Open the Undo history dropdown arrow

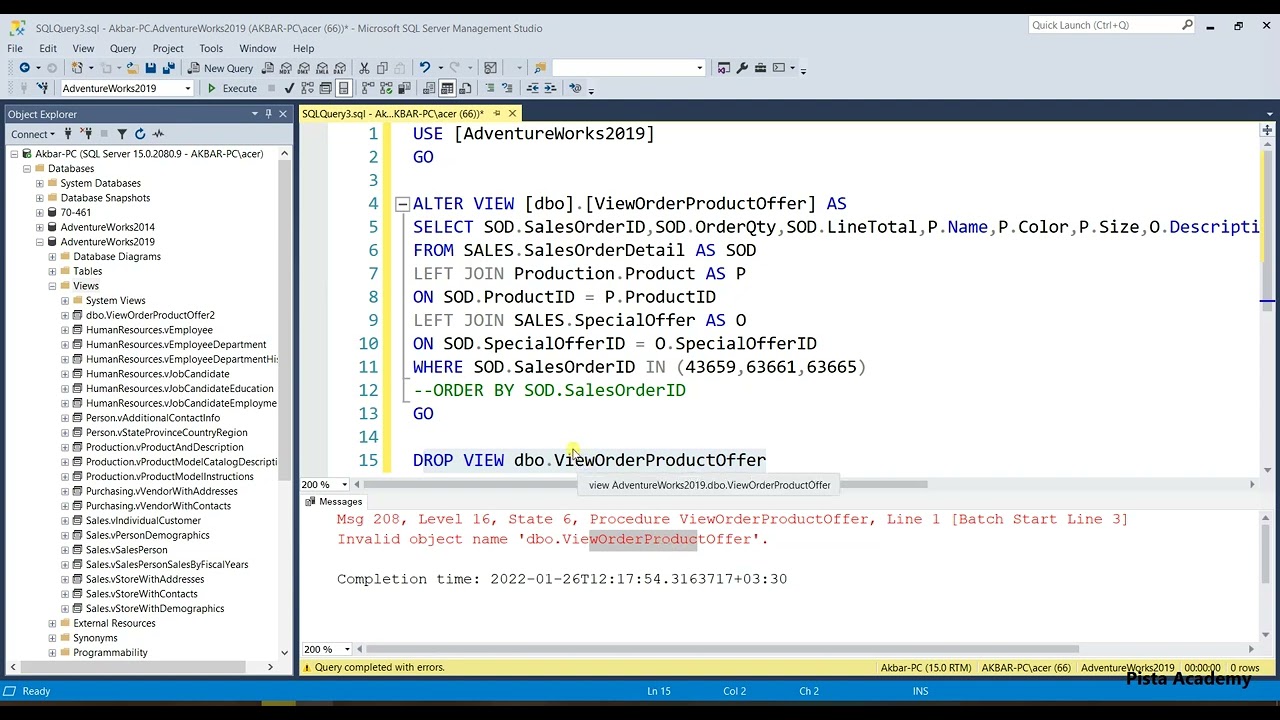pyautogui.click(x=440, y=68)
